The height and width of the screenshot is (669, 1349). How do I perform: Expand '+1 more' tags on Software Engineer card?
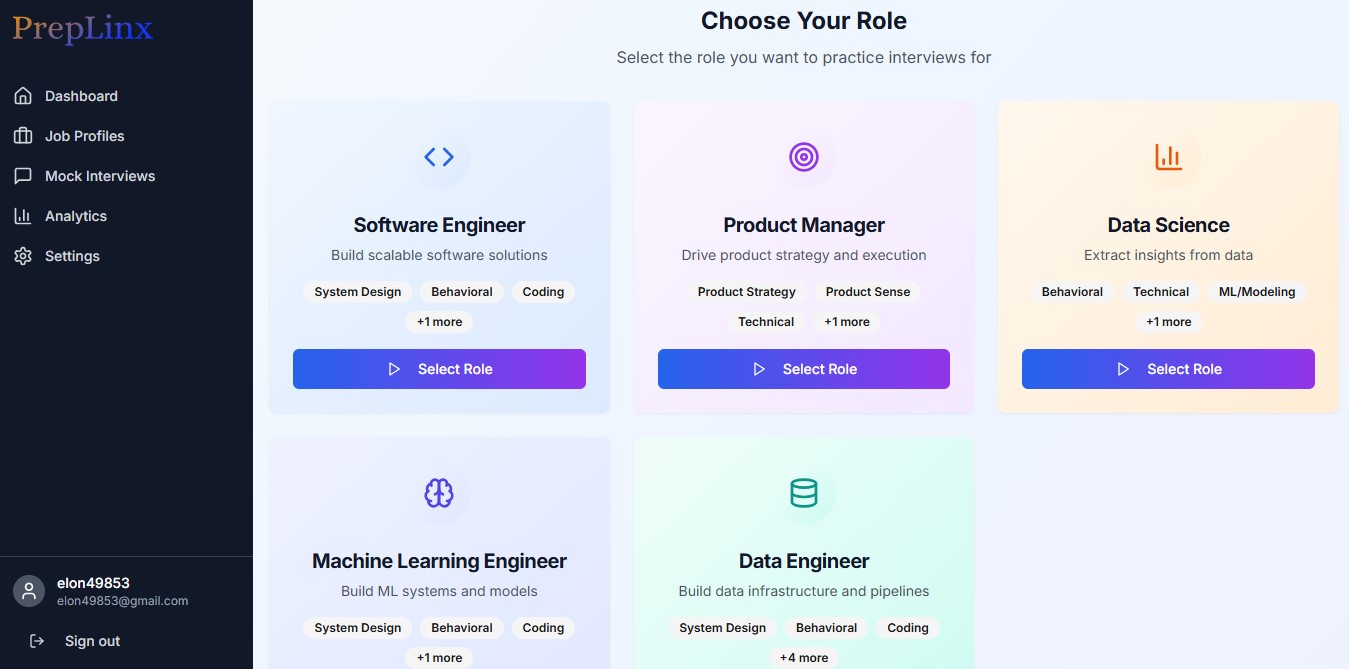pos(439,322)
